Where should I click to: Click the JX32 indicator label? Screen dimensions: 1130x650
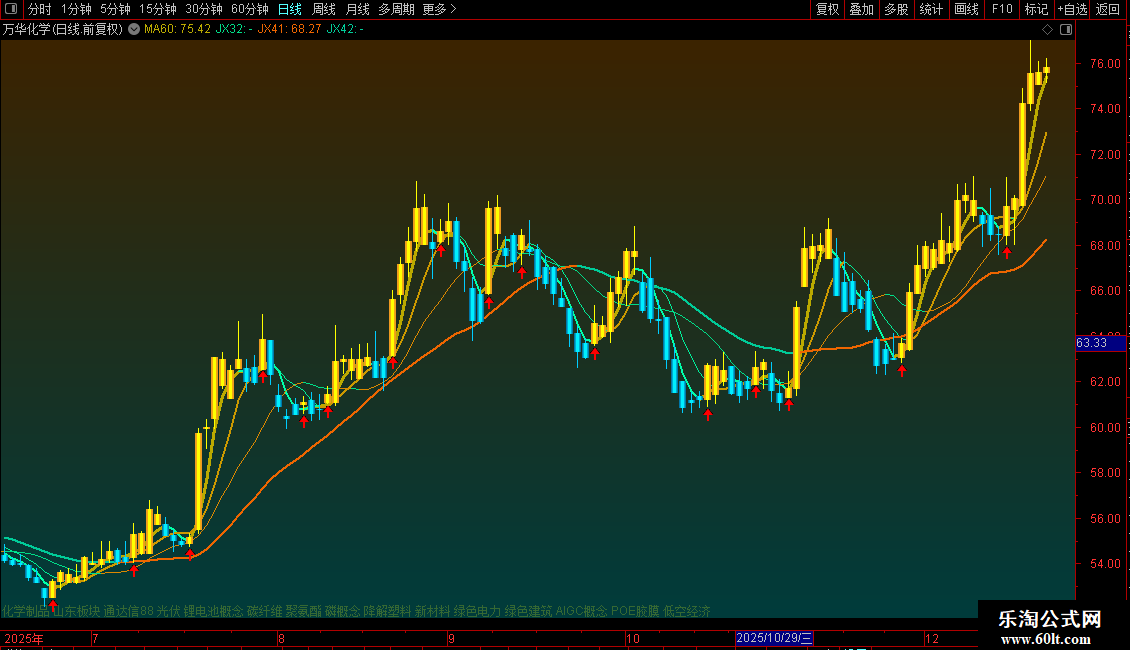click(234, 30)
